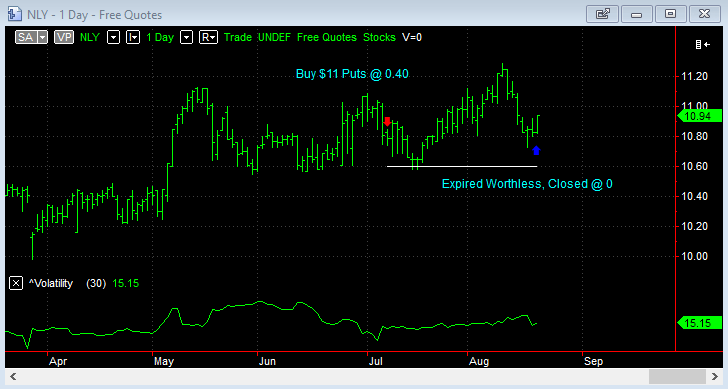
Task: Click the Aug label on the time axis
Action: pyautogui.click(x=479, y=361)
